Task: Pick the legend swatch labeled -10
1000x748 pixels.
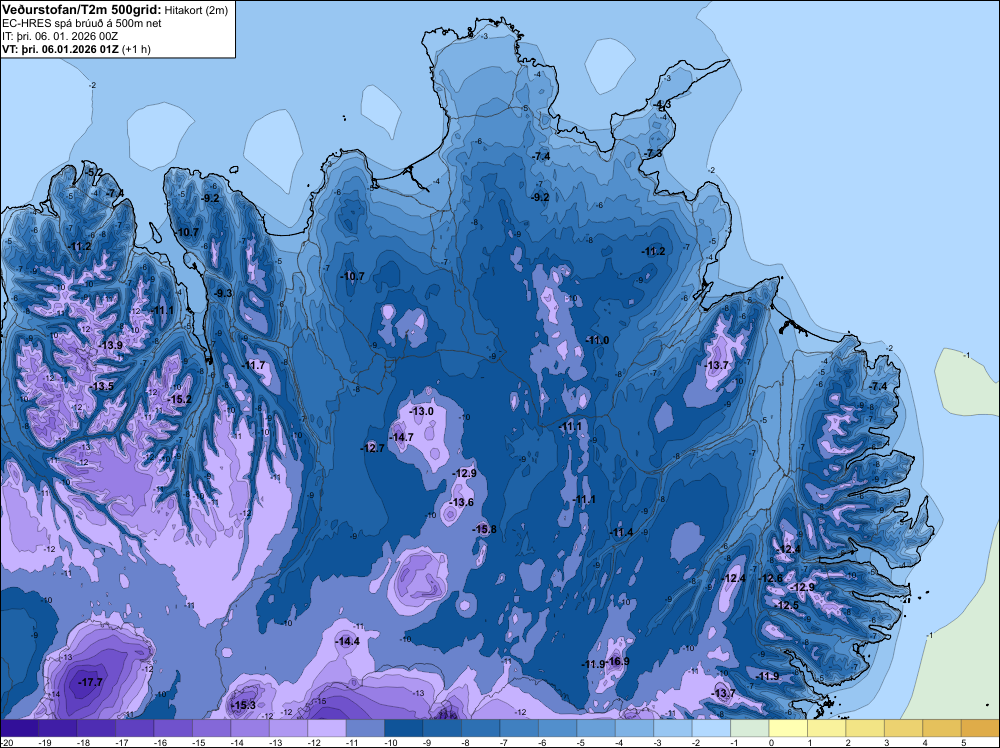Action: point(404,728)
